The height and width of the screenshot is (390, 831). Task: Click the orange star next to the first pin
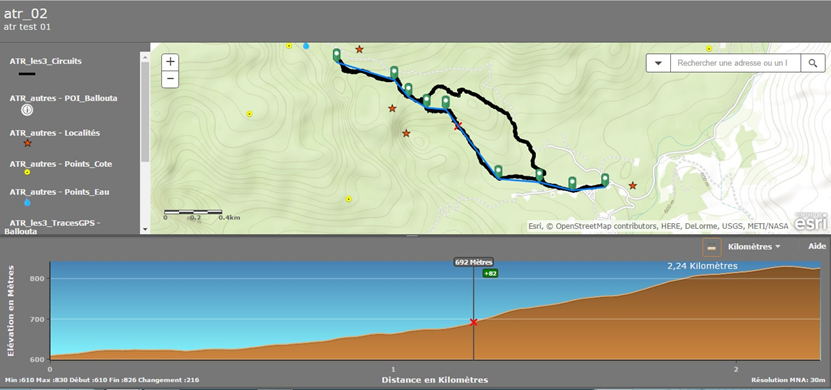(x=359, y=49)
